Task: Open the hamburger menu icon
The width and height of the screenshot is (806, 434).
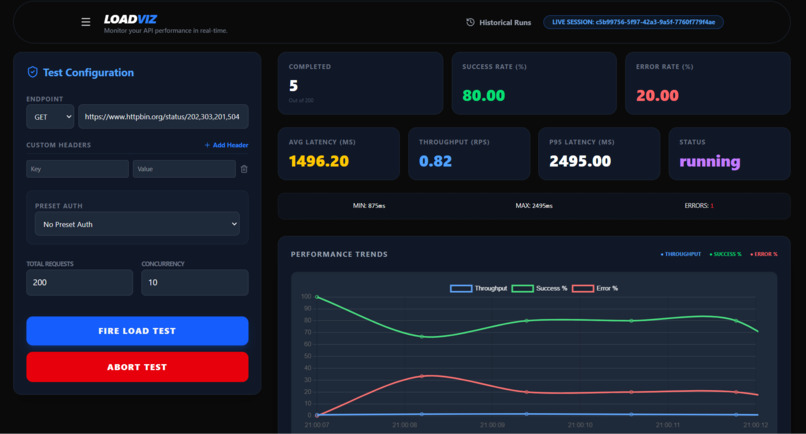Action: 86,22
